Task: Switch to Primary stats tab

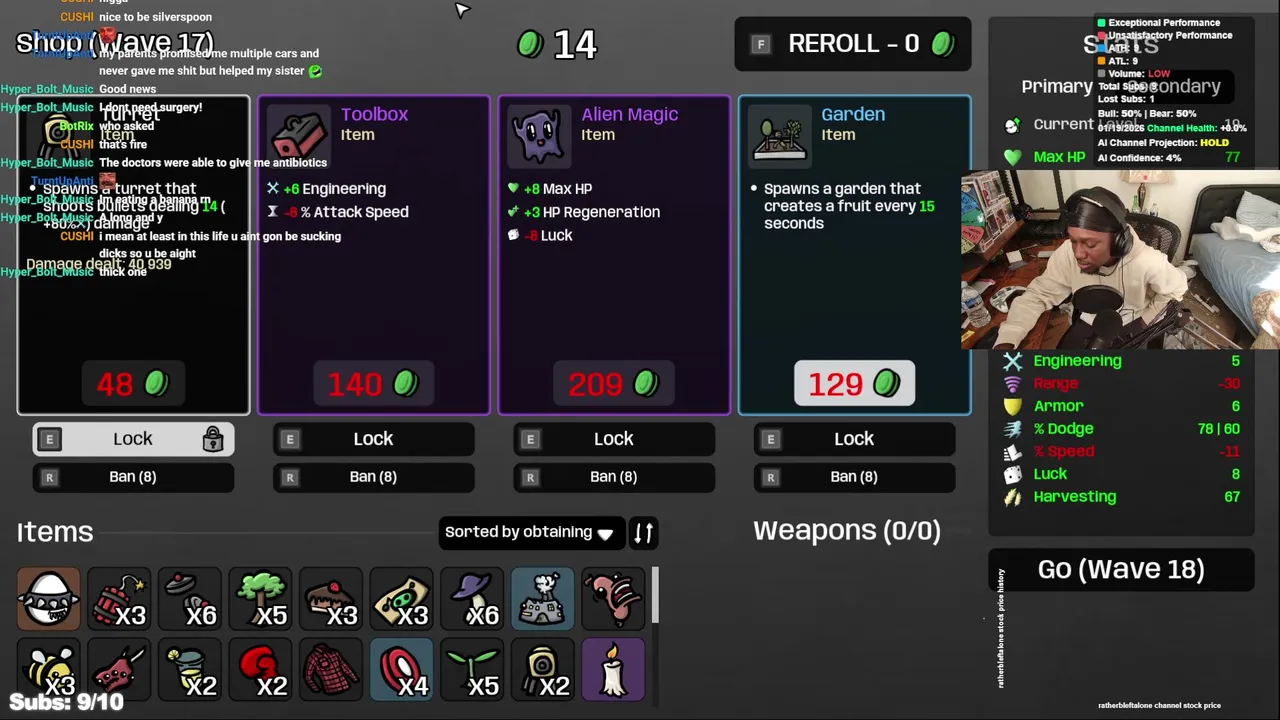Action: tap(1056, 86)
